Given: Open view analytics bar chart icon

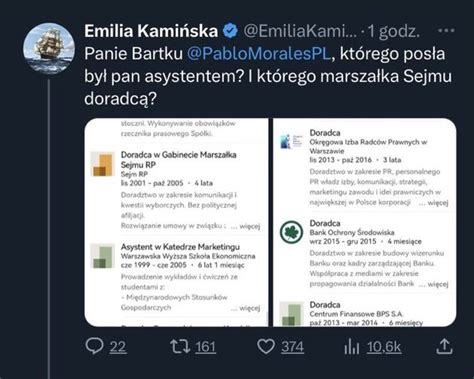Looking at the screenshot, I should (352, 346).
